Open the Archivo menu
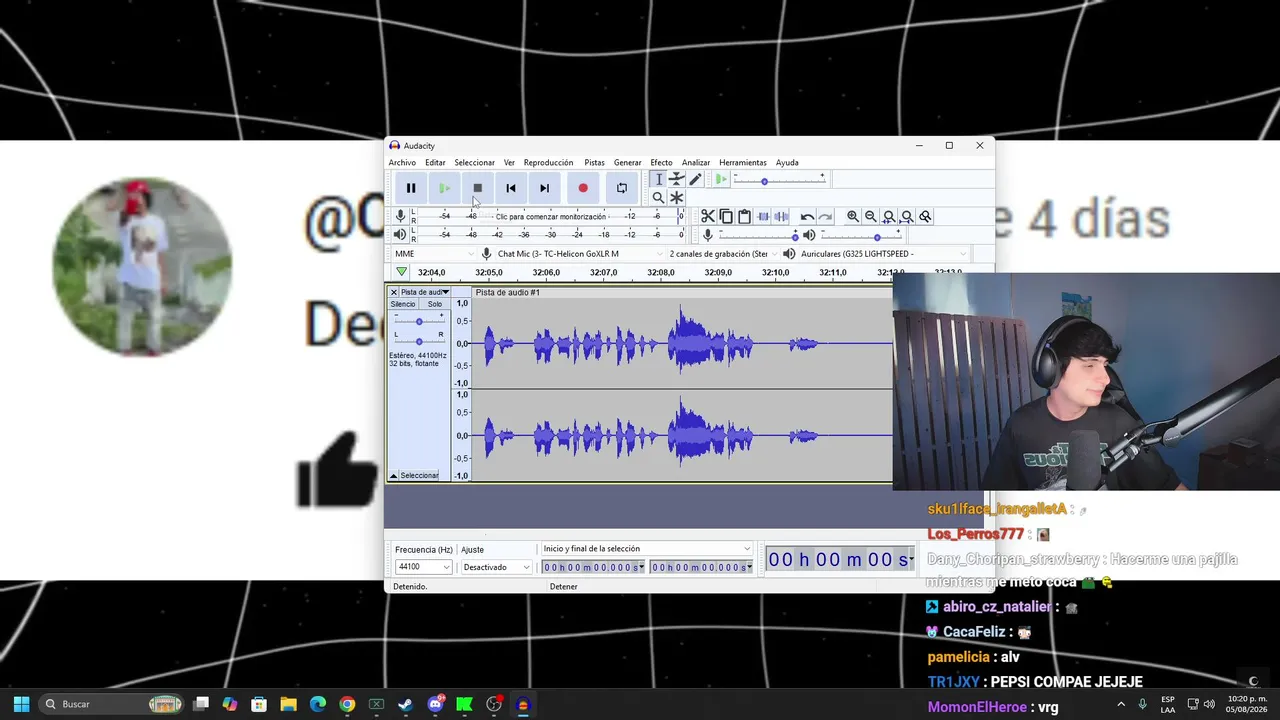The image size is (1280, 720). [x=402, y=162]
